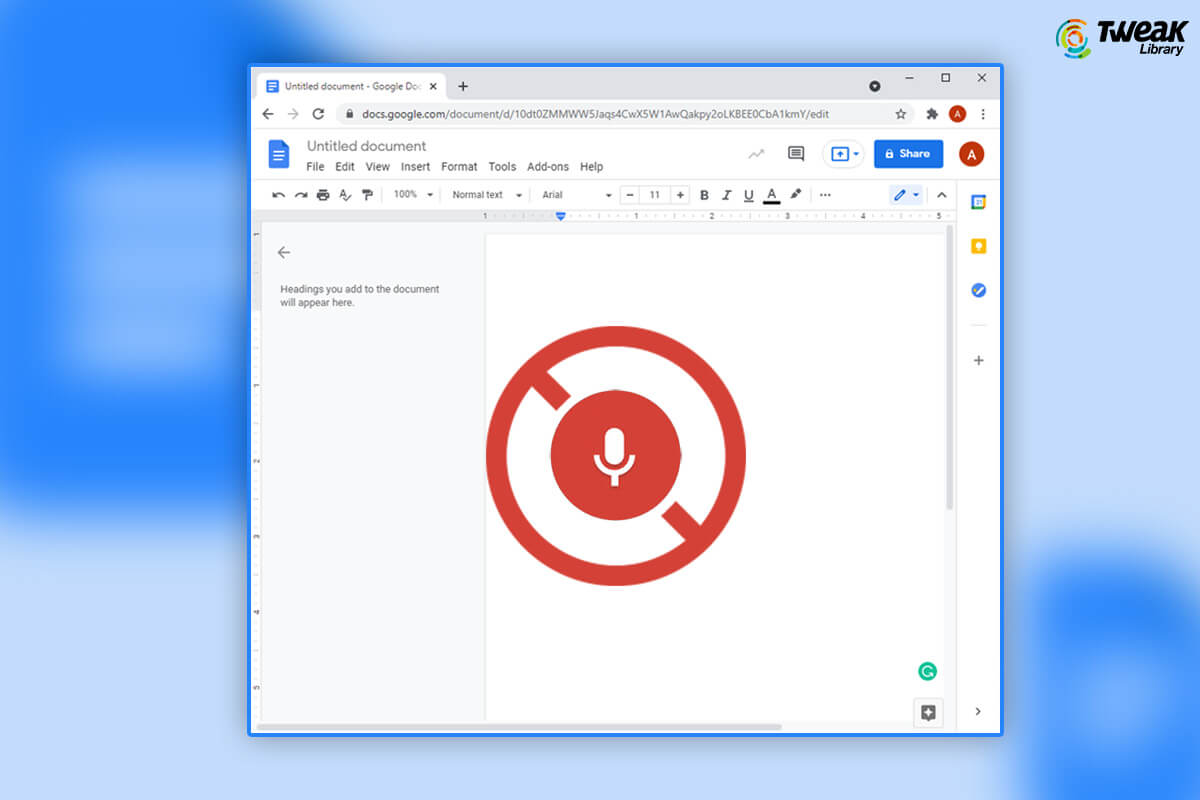Image resolution: width=1200 pixels, height=800 pixels.
Task: Select the Paint format tool
Action: 368,194
